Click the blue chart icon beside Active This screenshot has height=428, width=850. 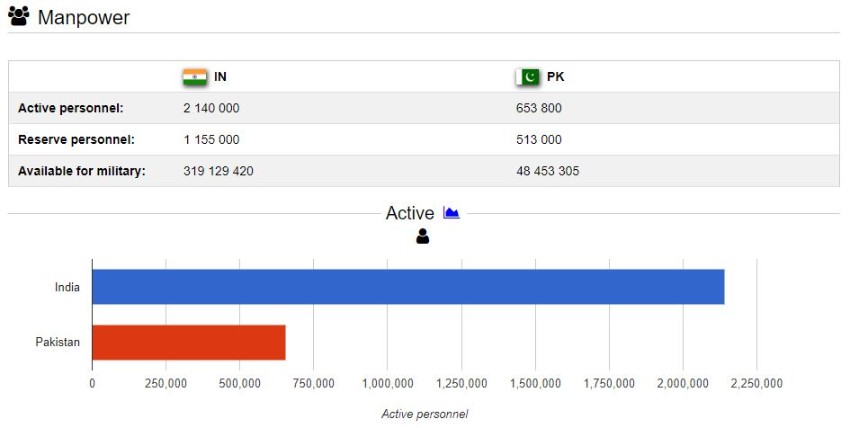pos(451,213)
